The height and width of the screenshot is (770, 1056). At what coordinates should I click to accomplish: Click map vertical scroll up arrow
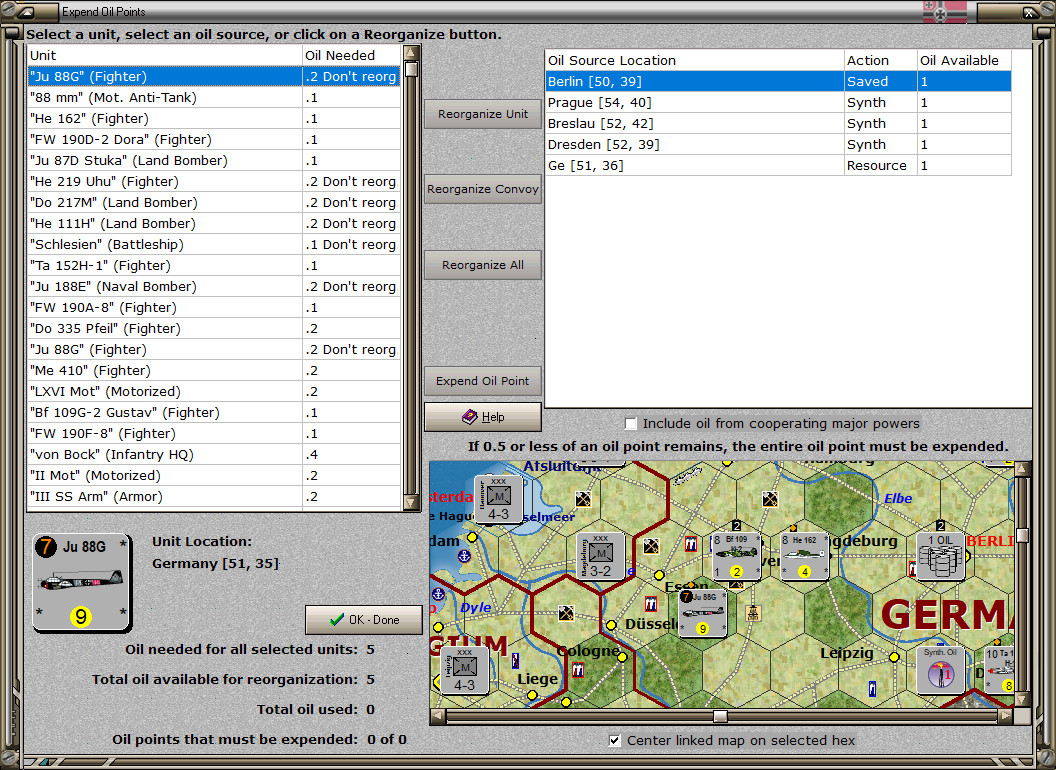(x=1022, y=469)
